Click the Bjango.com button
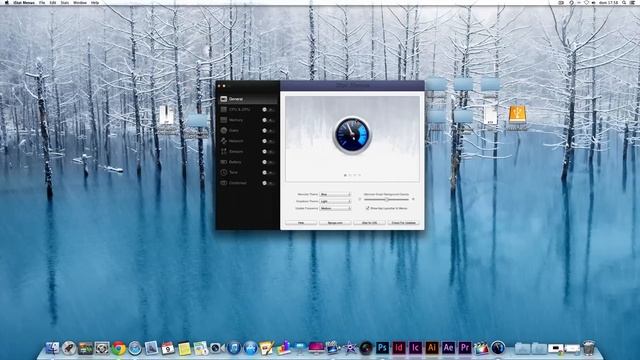The image size is (640, 360). coord(335,222)
